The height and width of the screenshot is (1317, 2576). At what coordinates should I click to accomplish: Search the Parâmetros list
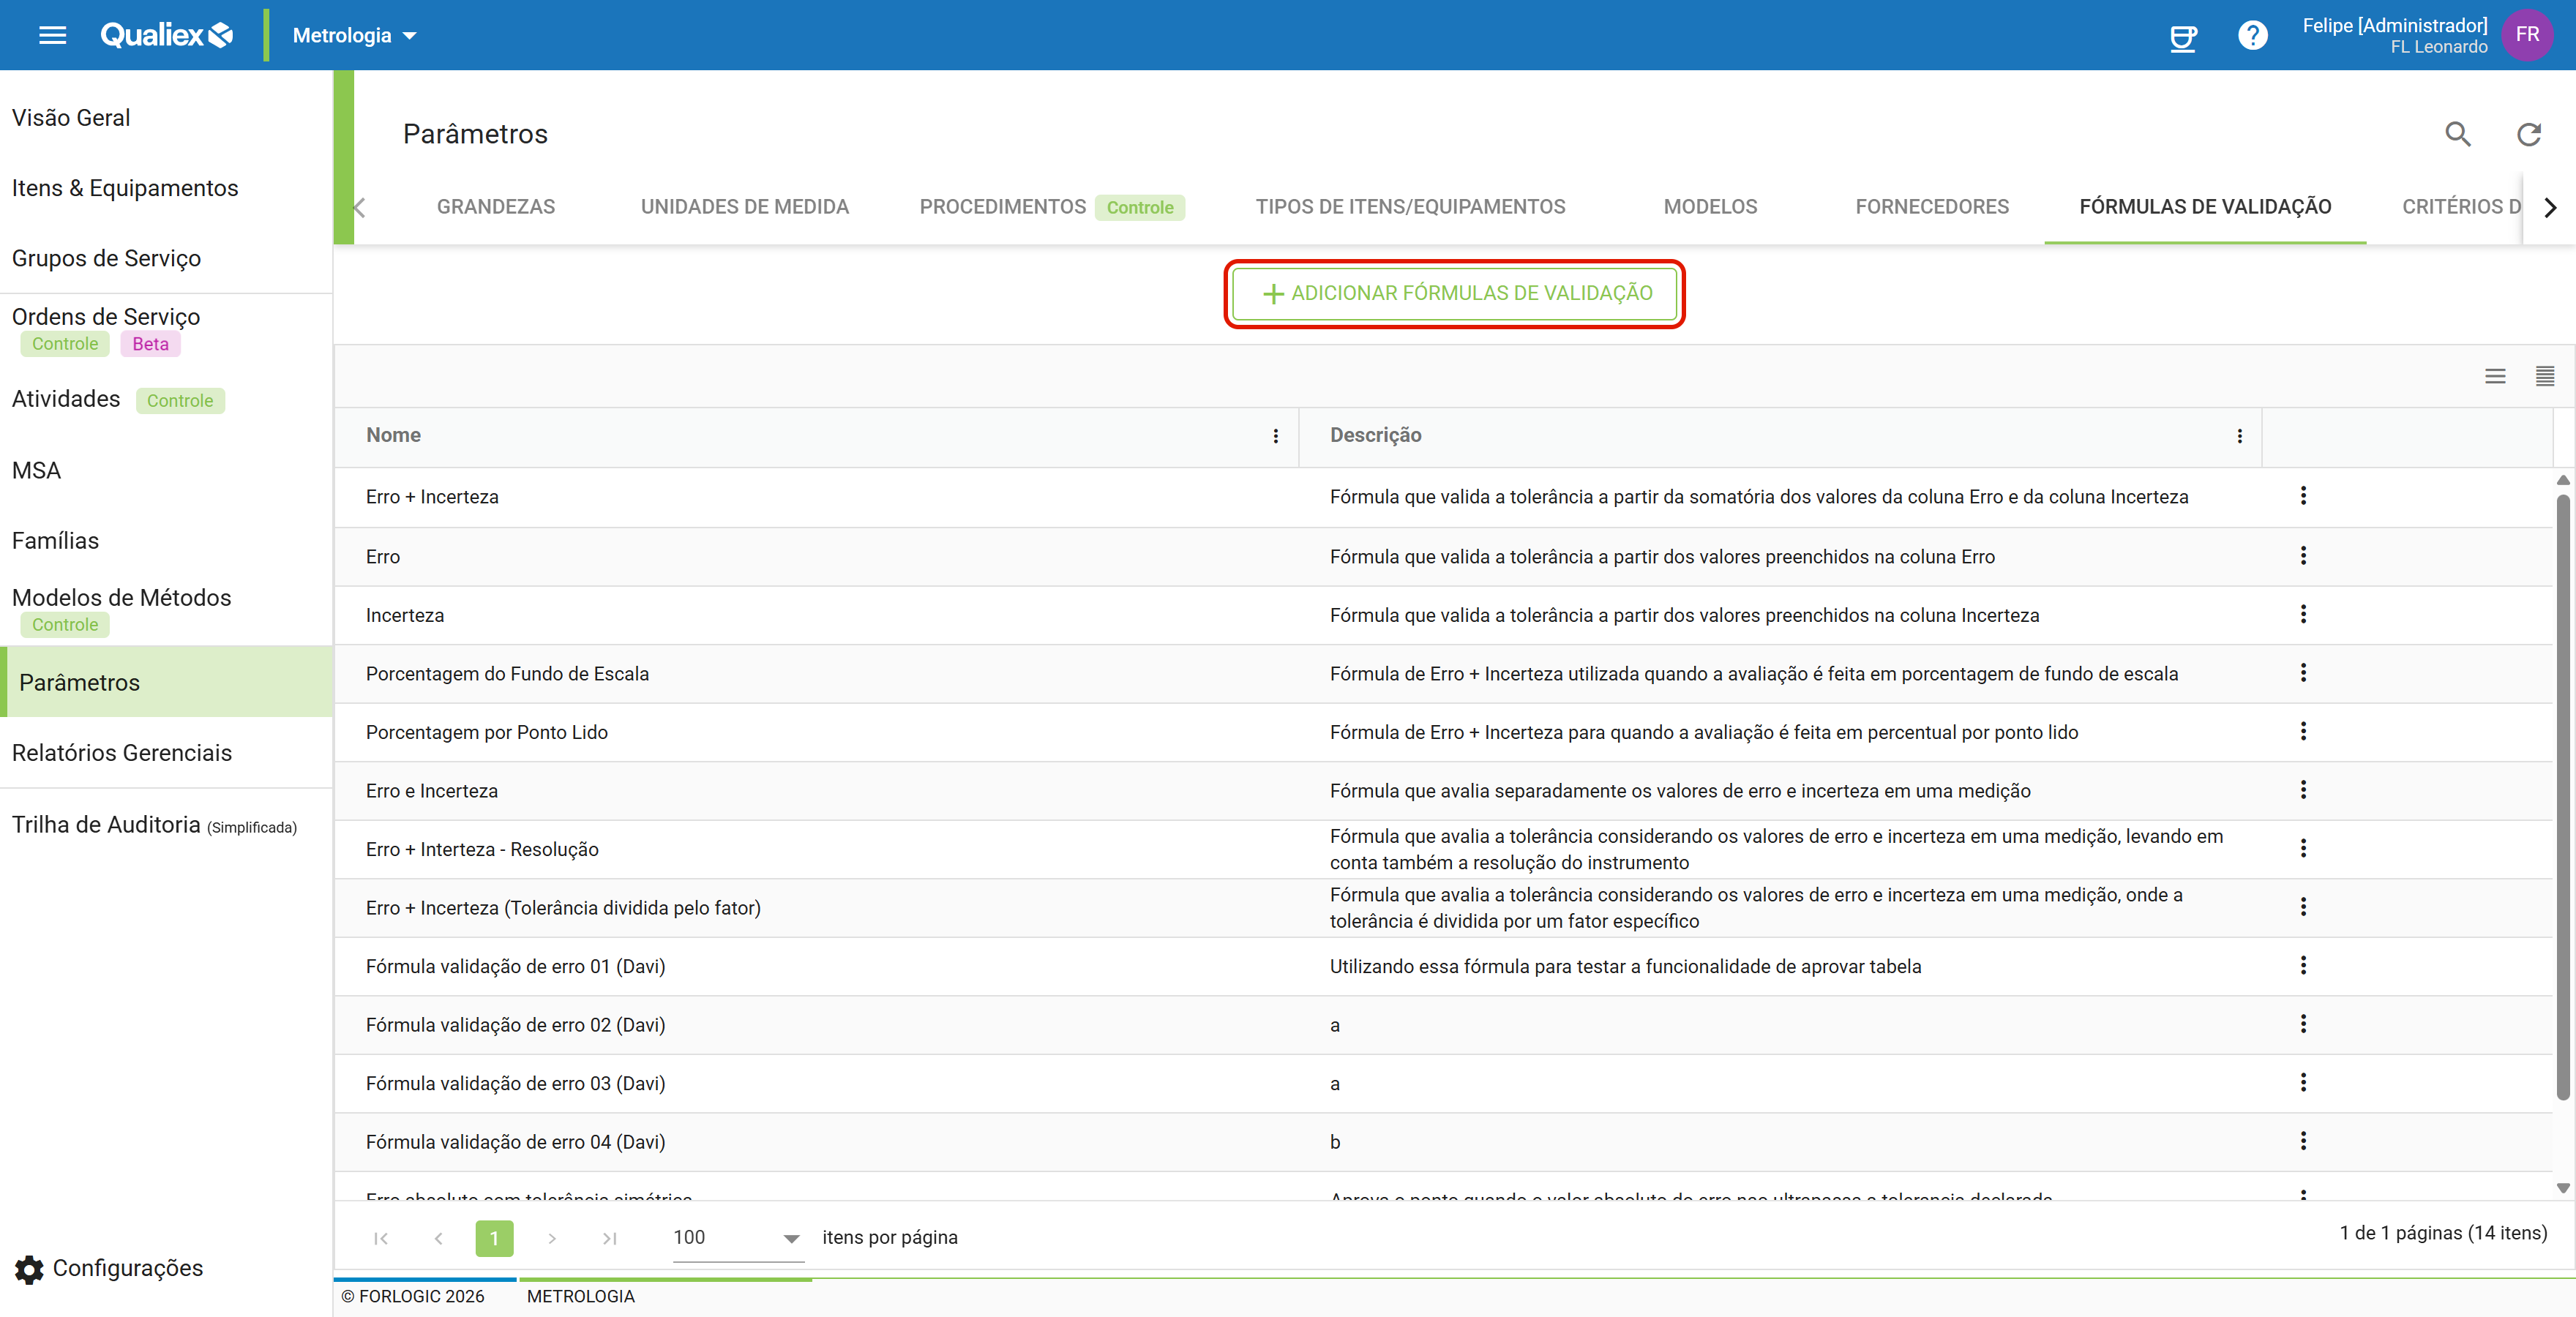2457,134
